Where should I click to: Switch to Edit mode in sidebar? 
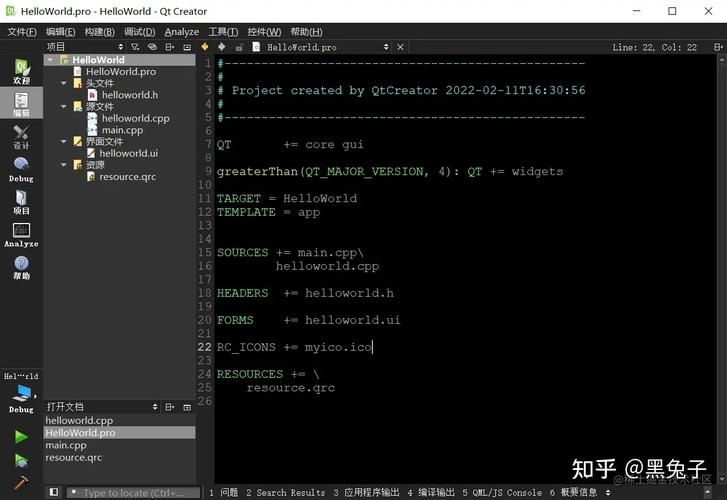coord(21,103)
